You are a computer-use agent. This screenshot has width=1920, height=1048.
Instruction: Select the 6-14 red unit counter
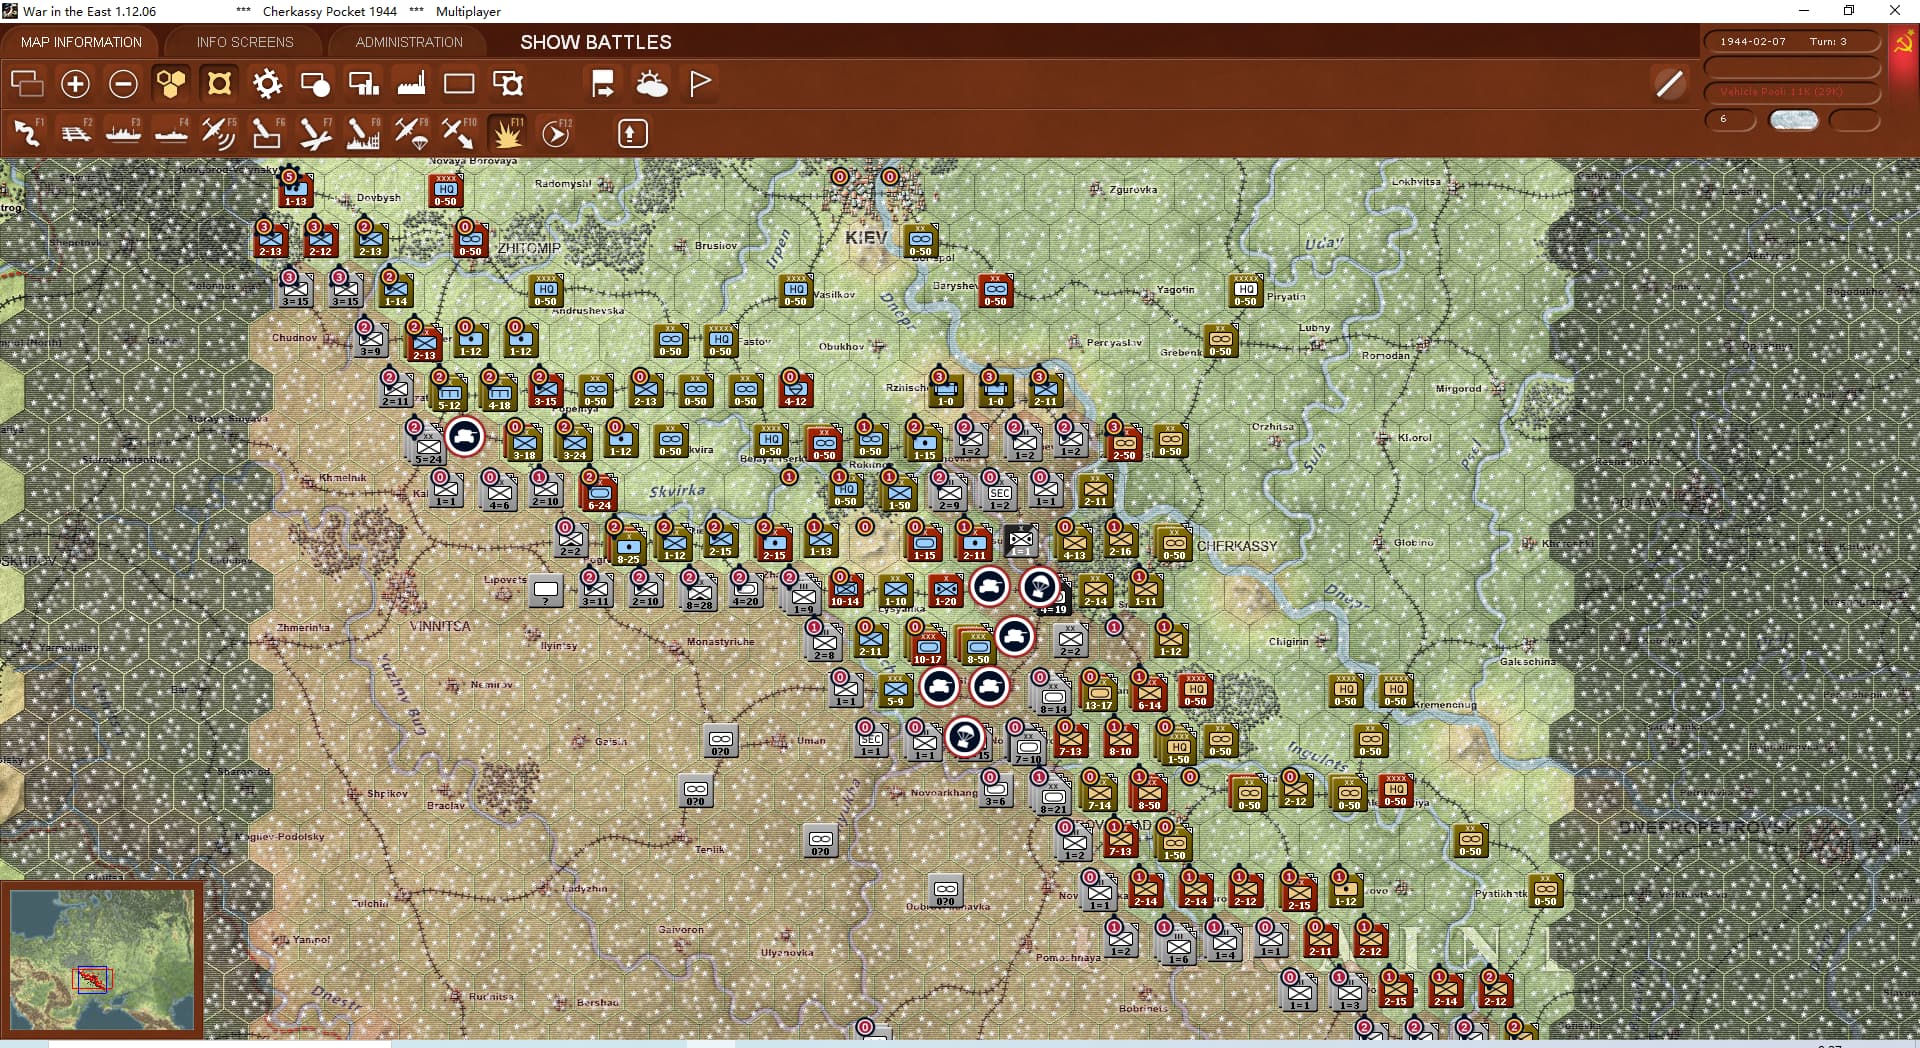(1149, 692)
